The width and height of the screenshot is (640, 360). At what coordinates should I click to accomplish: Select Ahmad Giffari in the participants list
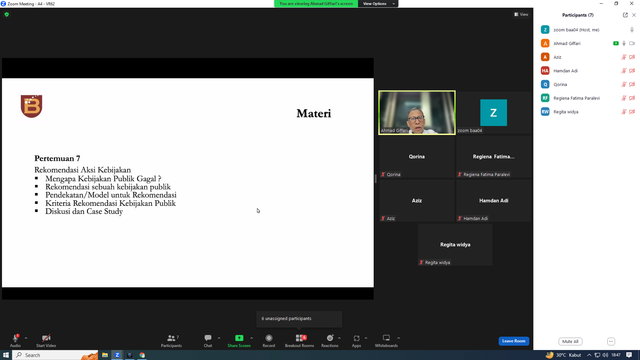587,43
